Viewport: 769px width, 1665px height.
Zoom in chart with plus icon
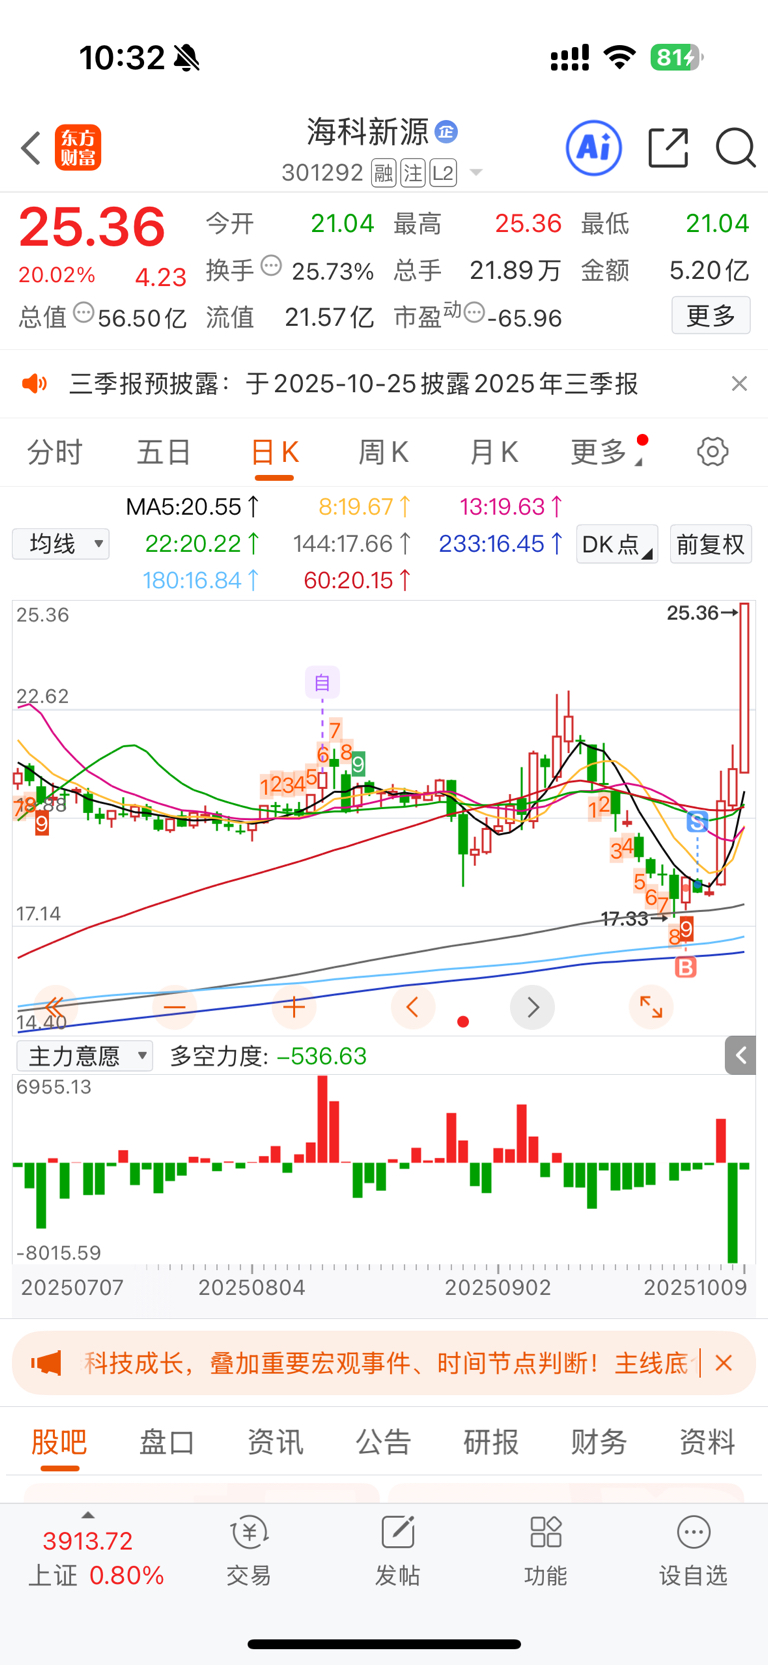click(x=294, y=1007)
